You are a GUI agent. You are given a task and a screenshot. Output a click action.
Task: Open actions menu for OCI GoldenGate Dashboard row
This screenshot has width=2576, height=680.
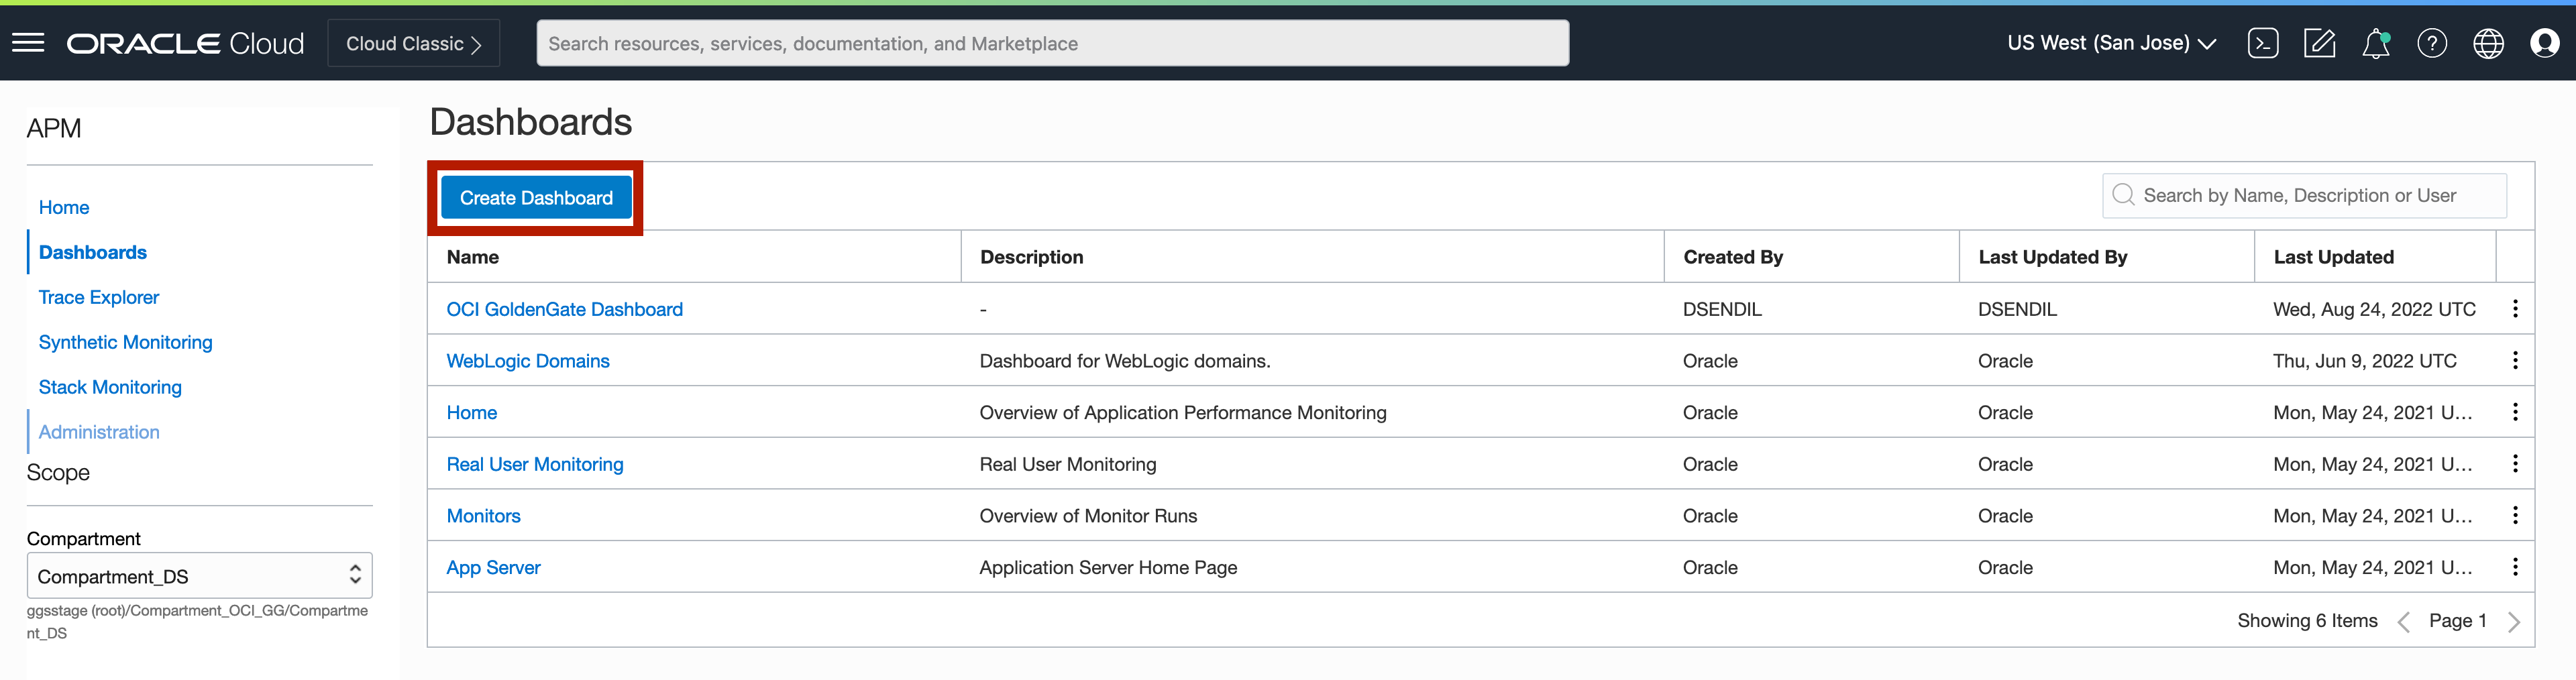[x=2517, y=309]
